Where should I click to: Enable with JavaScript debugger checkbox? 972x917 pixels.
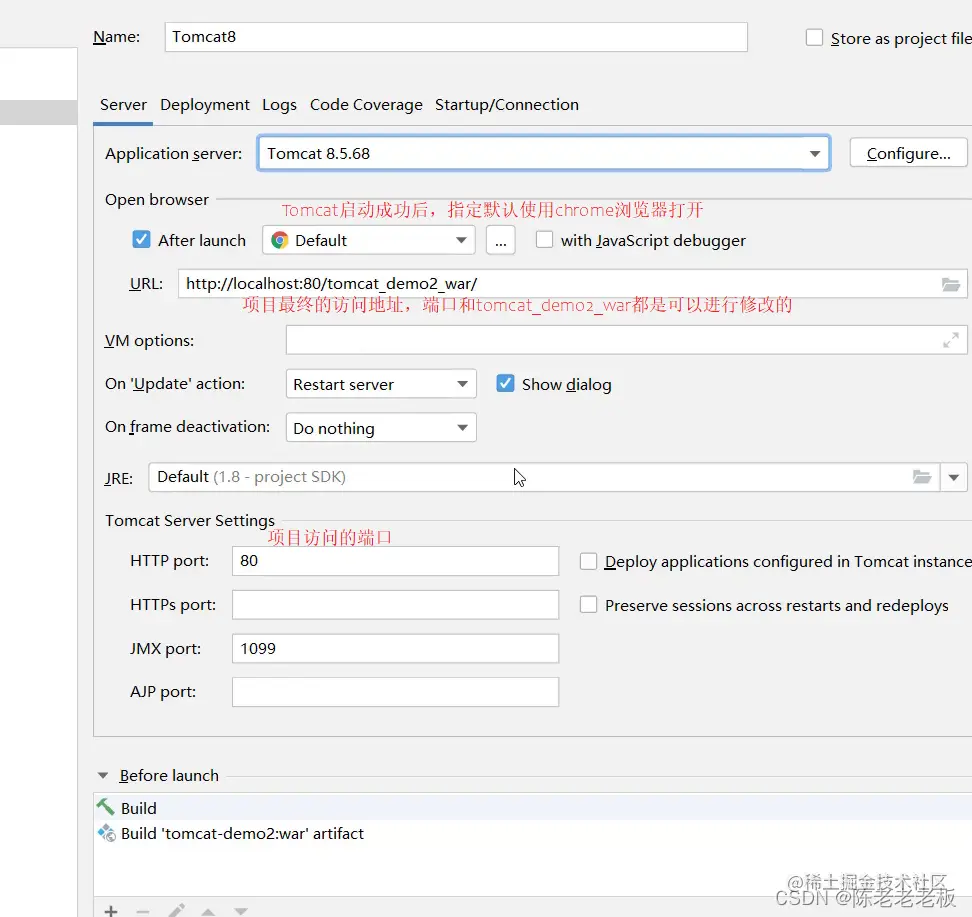pyautogui.click(x=544, y=239)
